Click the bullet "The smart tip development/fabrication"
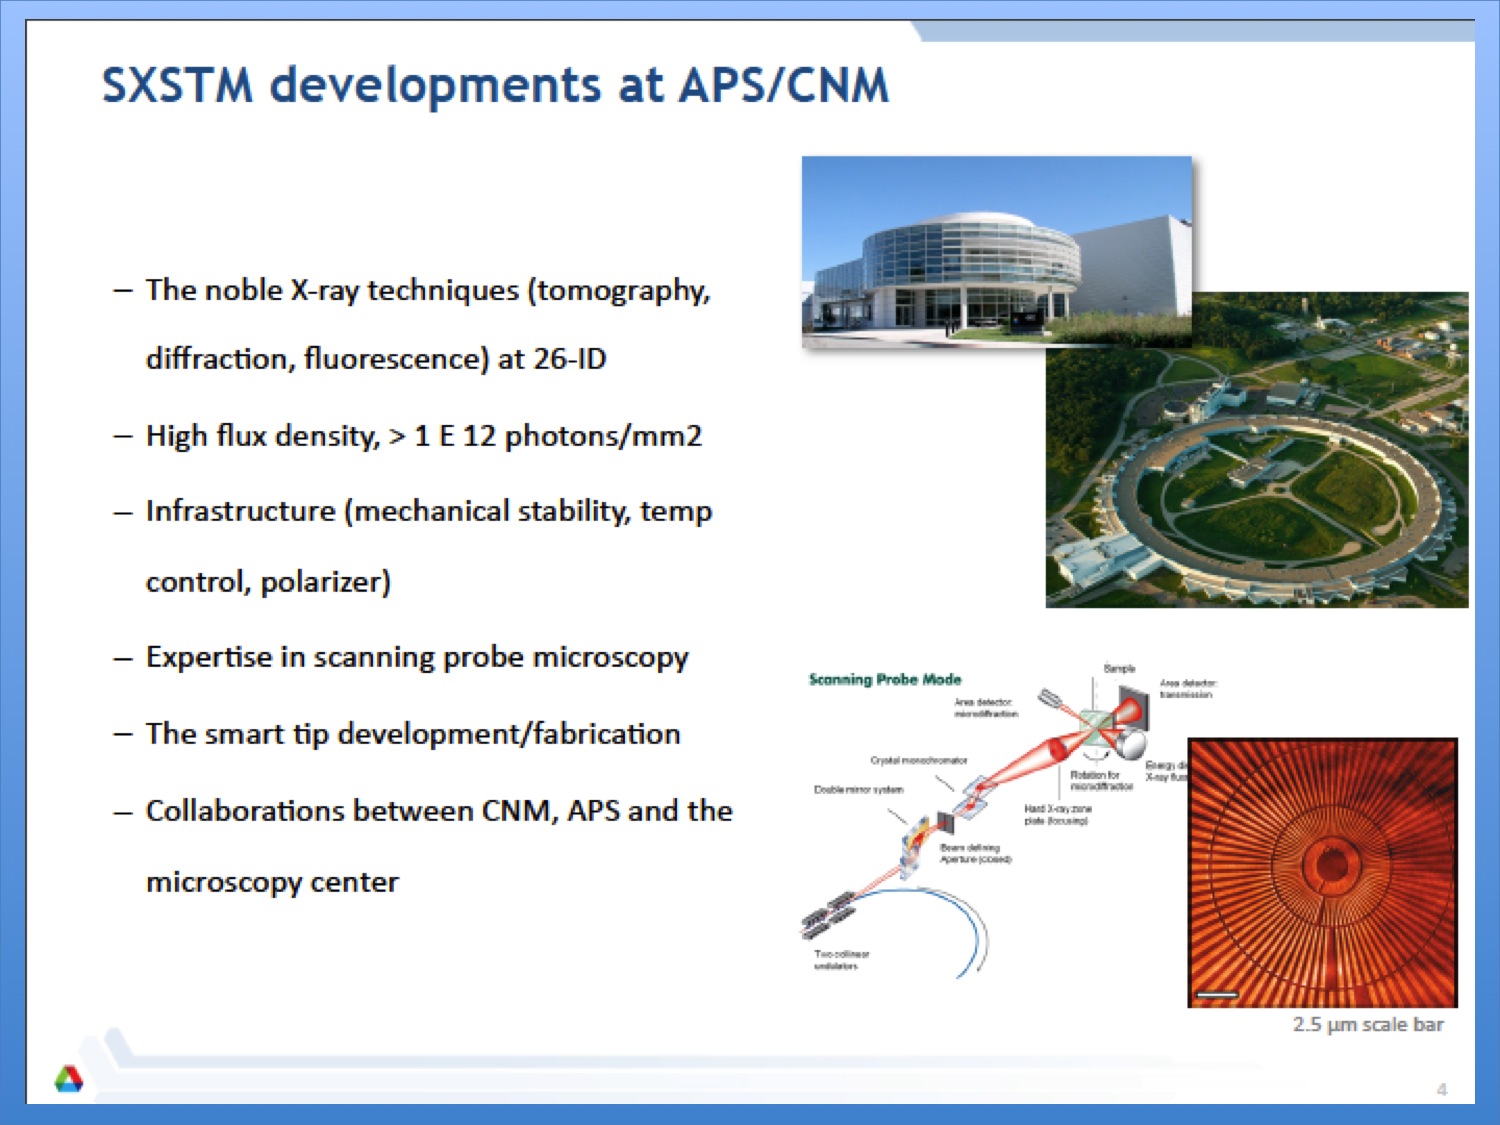This screenshot has width=1500, height=1125. 413,733
